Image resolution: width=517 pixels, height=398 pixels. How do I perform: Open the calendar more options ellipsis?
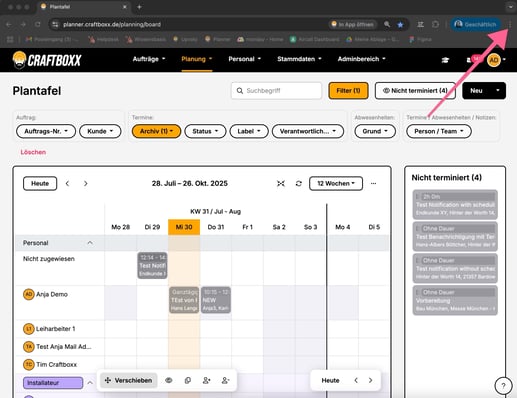[373, 184]
